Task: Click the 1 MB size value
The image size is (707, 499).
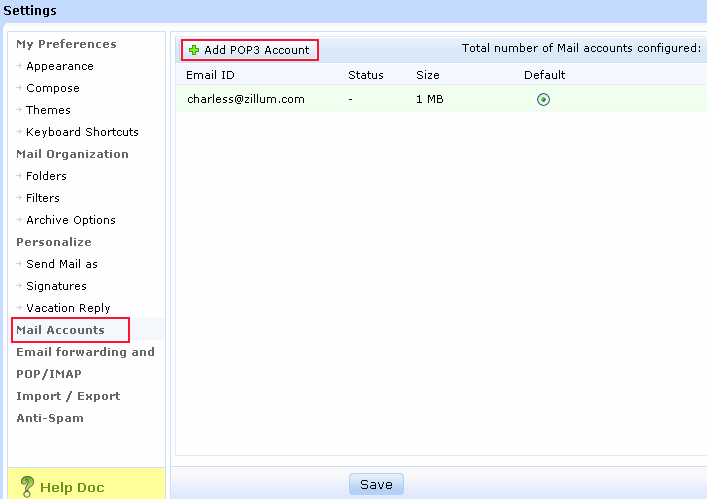Action: 430,99
